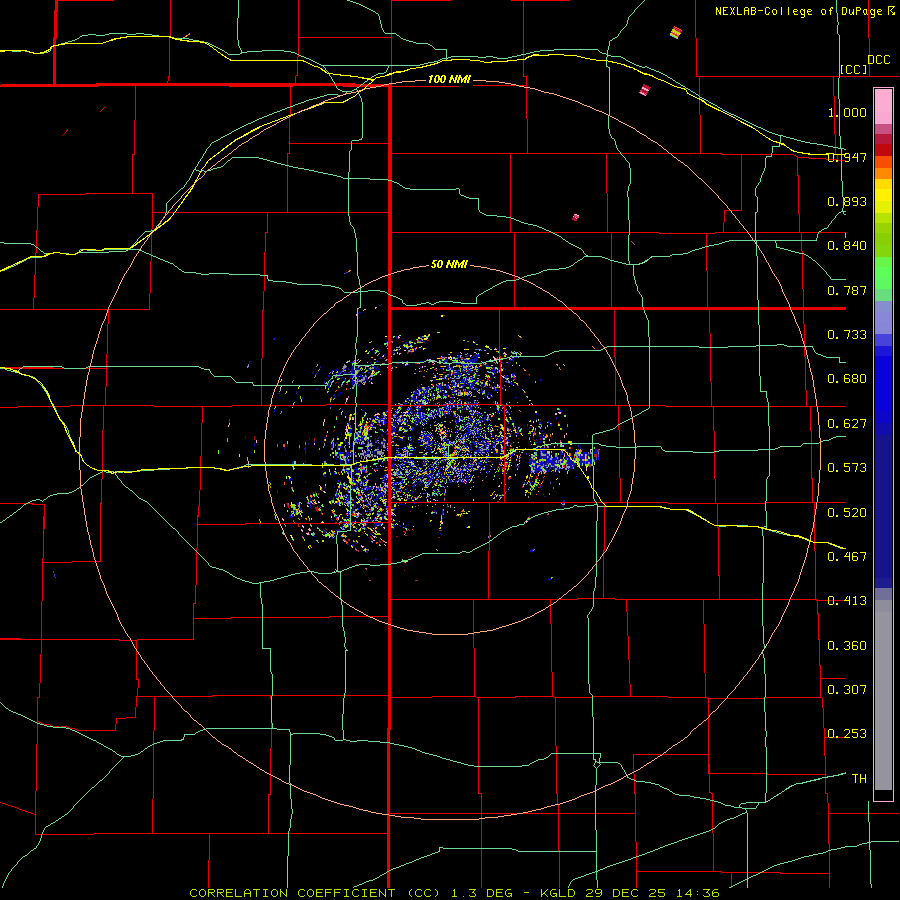Screen dimensions: 900x900
Task: Click the 0.573 scale value
Action: click(x=847, y=468)
